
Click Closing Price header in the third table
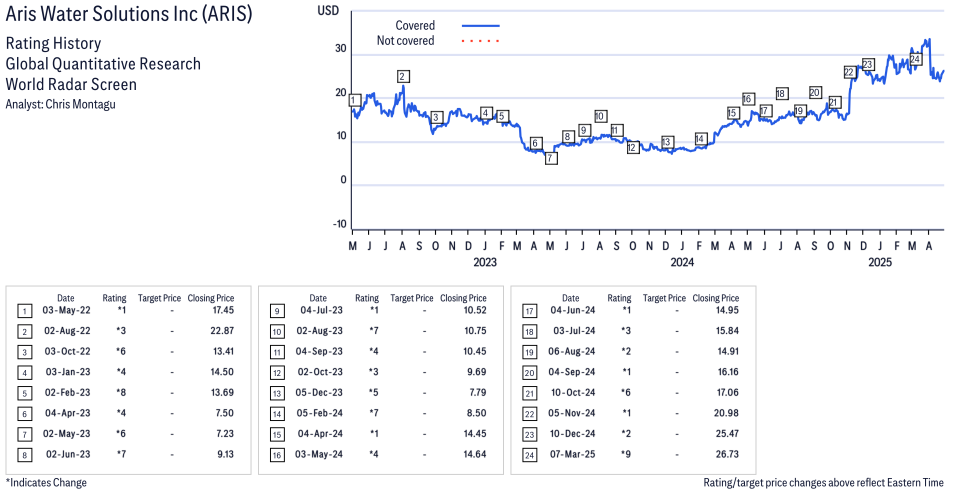coord(716,298)
